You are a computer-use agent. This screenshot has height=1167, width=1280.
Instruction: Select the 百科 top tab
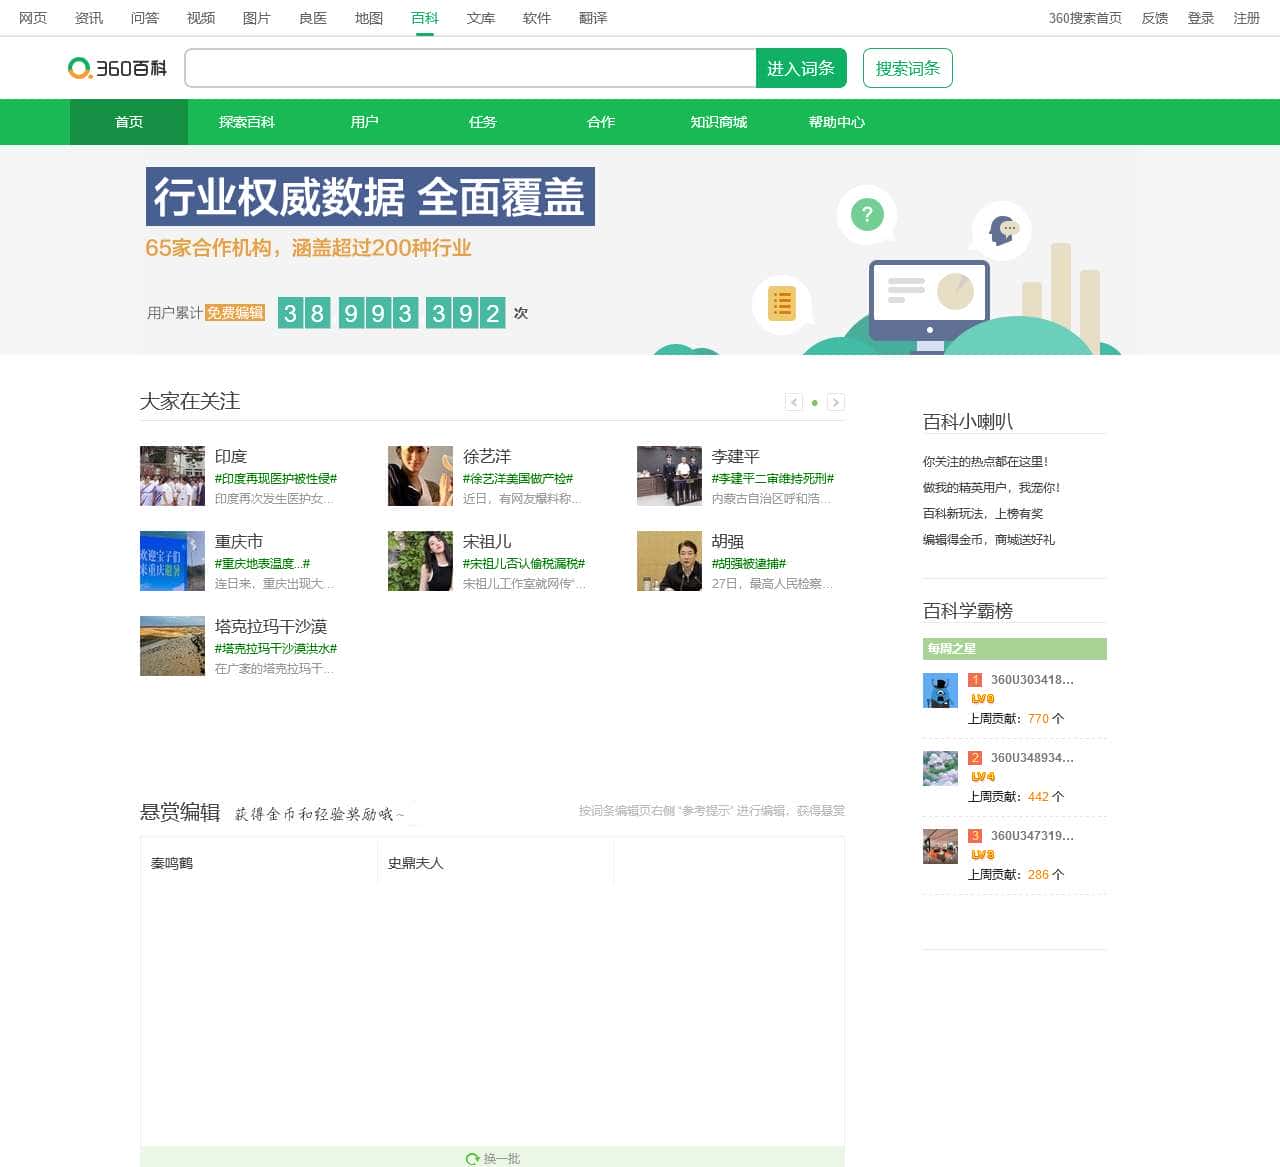point(425,18)
